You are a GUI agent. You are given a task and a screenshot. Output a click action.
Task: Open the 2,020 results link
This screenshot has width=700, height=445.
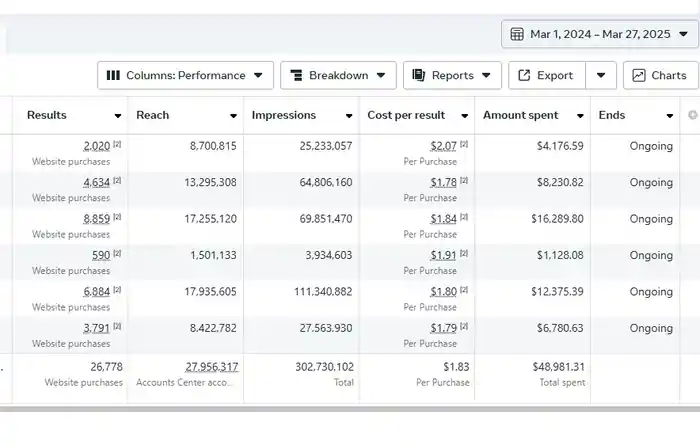pyautogui.click(x=96, y=146)
